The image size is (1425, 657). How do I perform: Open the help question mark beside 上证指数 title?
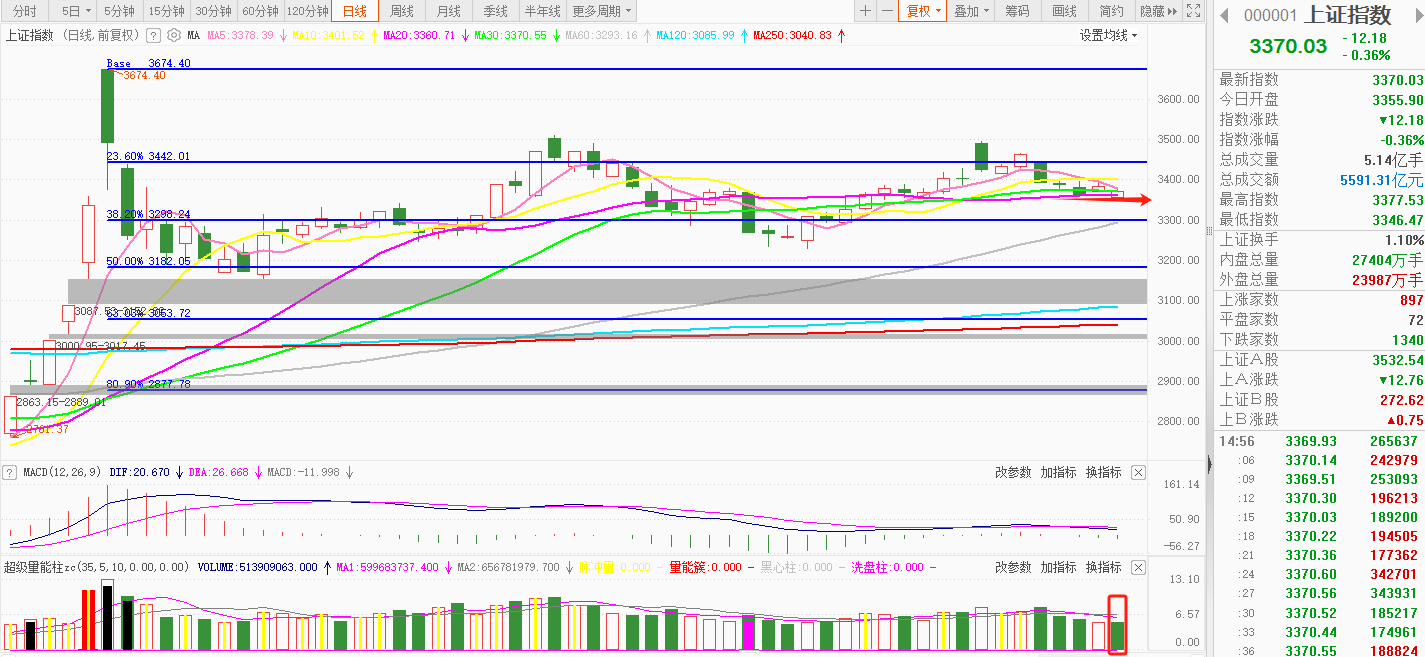click(153, 35)
